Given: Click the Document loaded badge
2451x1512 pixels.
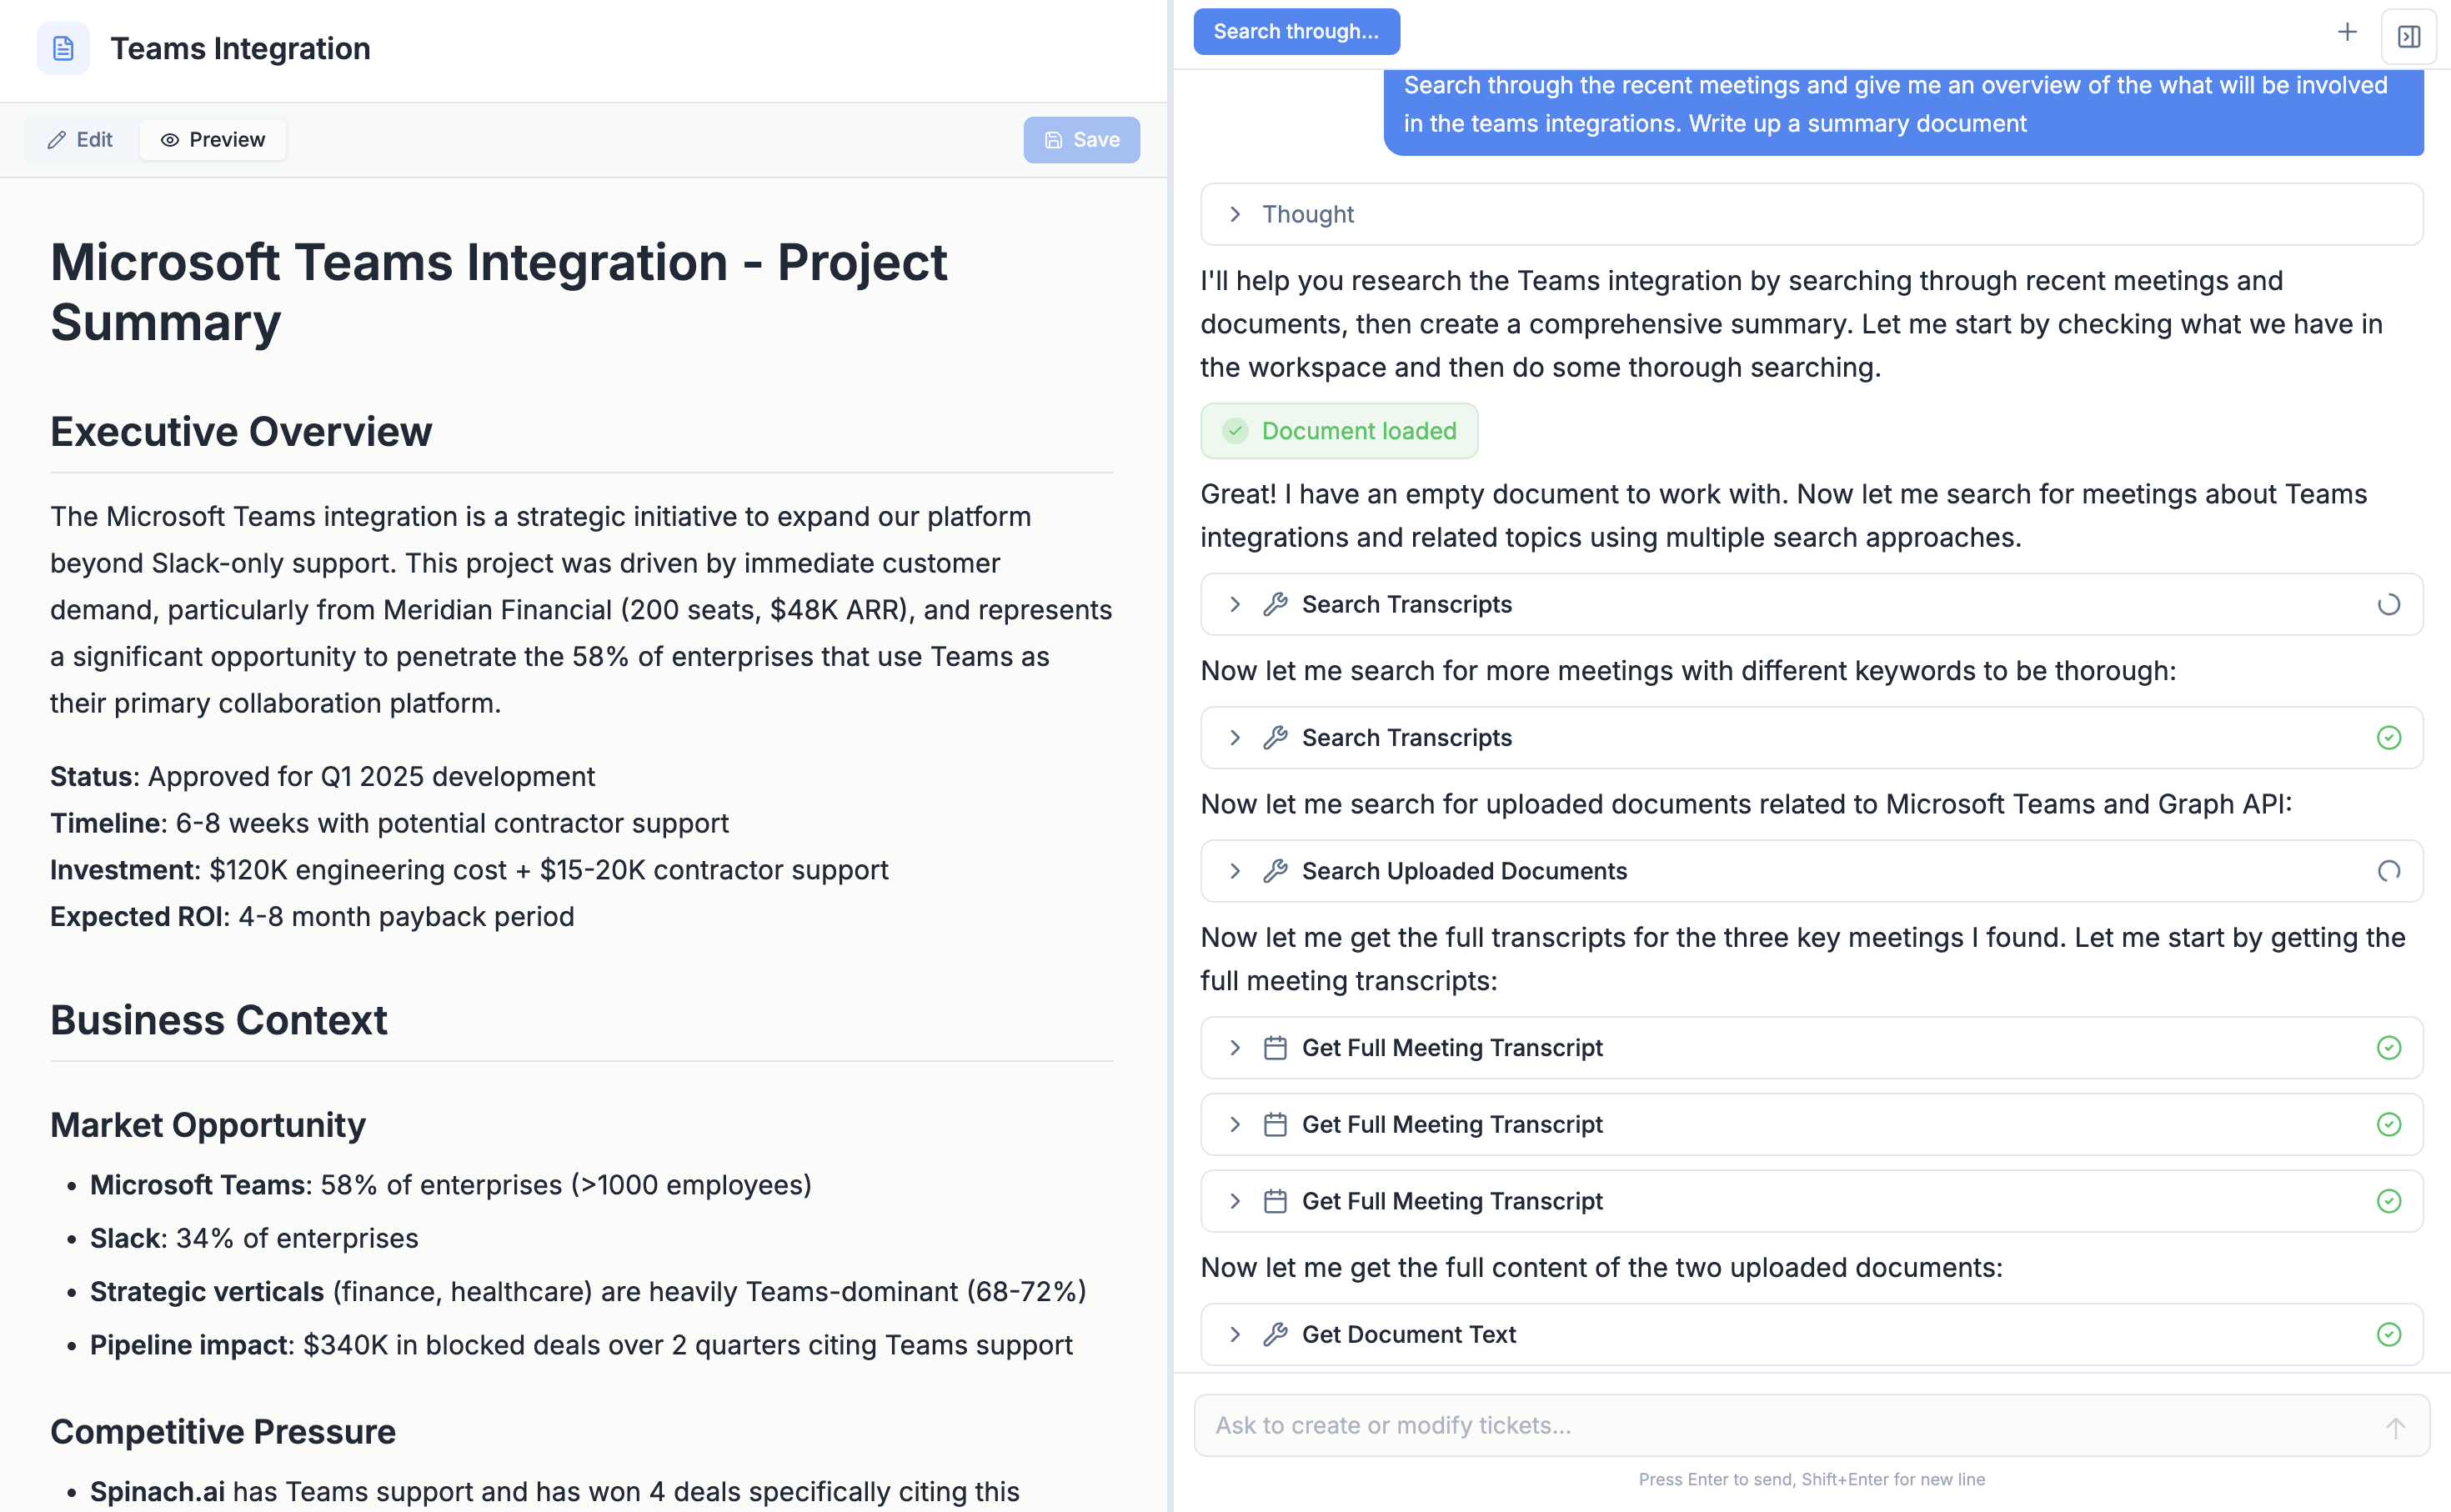Looking at the screenshot, I should pos(1339,430).
